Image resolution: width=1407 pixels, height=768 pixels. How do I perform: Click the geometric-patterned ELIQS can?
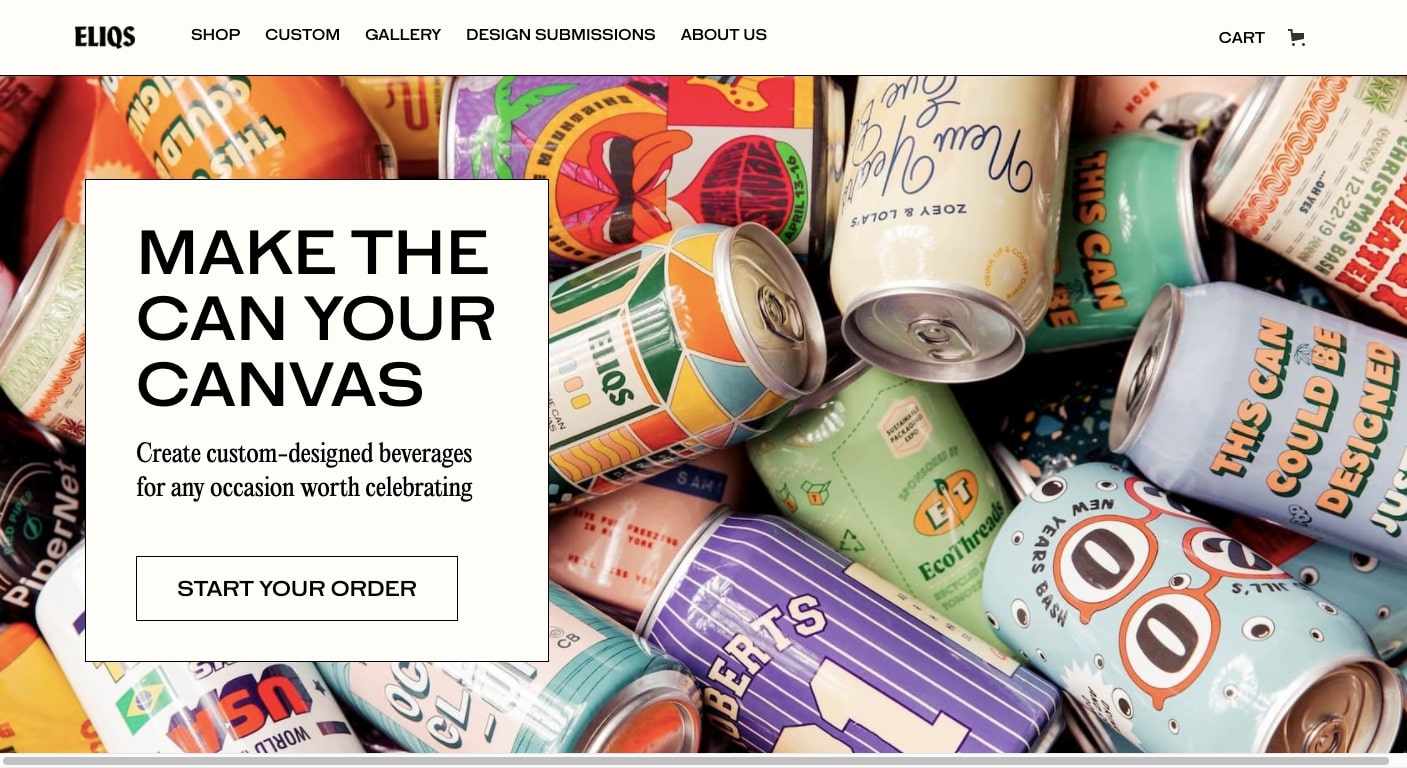670,360
